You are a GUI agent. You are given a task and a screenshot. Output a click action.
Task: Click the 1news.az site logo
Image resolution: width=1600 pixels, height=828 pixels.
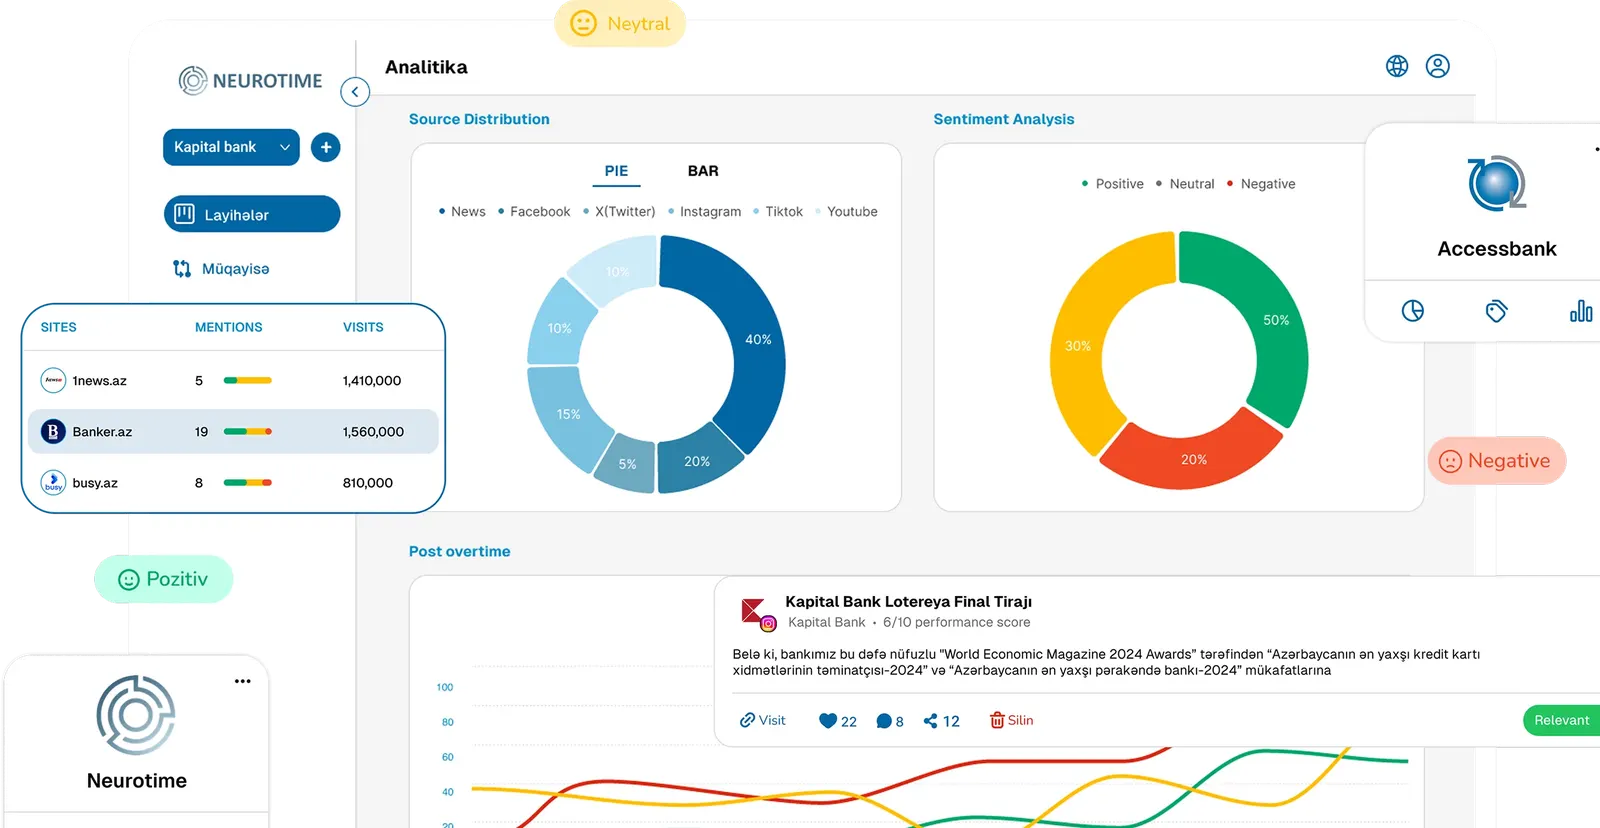(53, 381)
